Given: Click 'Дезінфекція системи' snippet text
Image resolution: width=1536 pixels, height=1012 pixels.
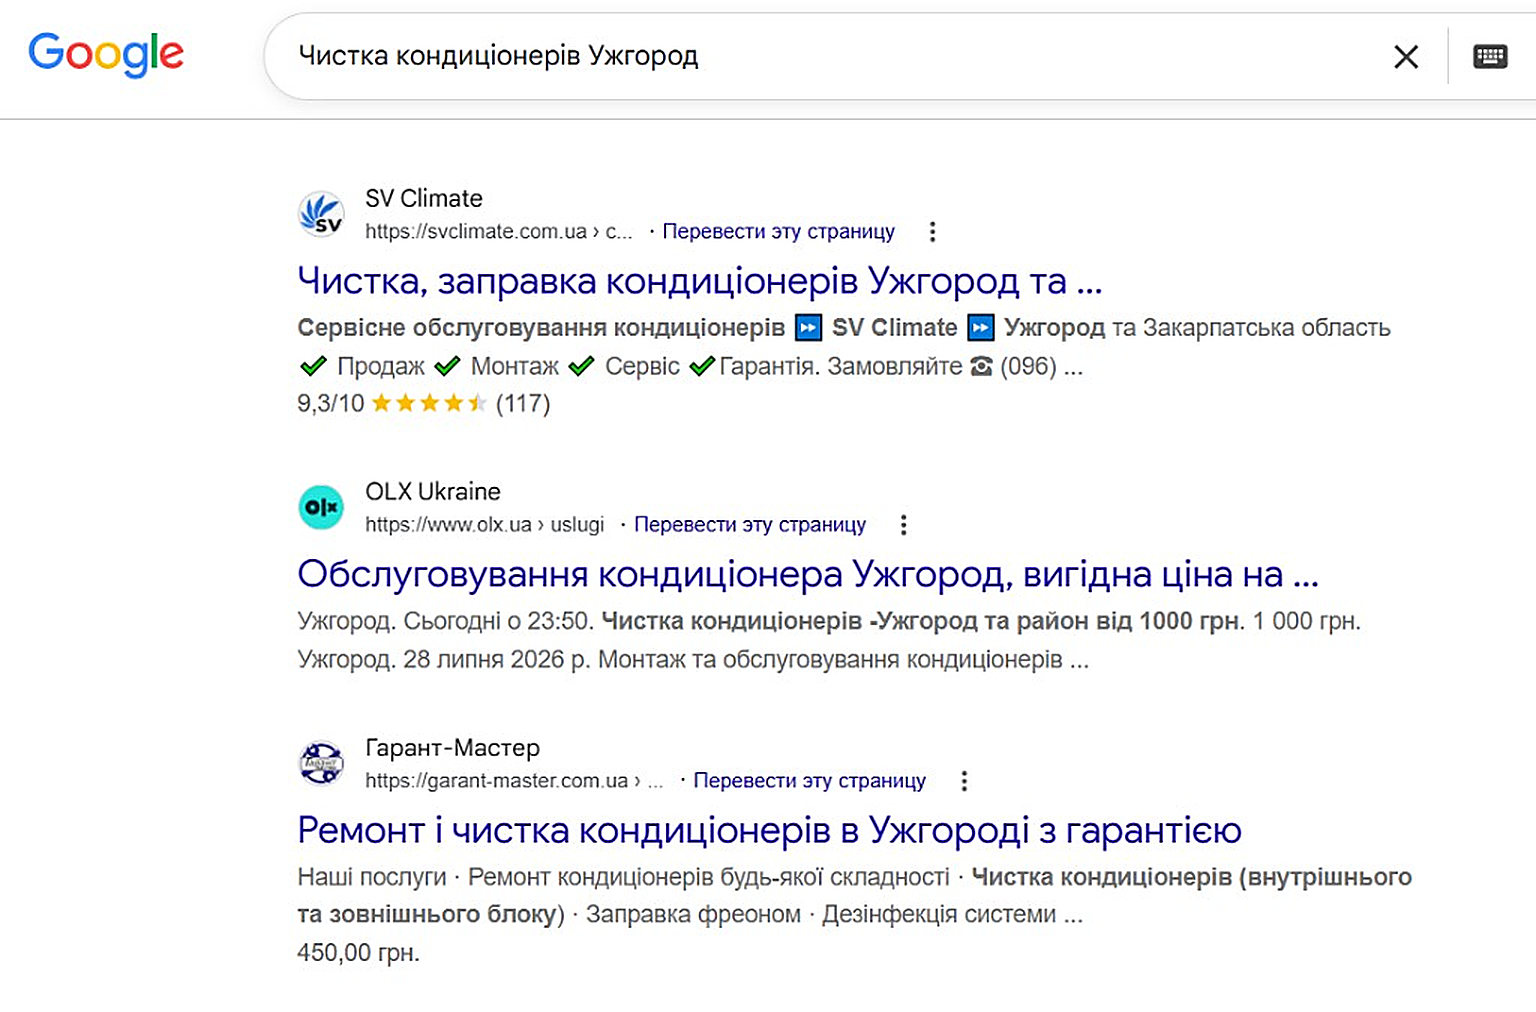Looking at the screenshot, I should pyautogui.click(x=939, y=915).
